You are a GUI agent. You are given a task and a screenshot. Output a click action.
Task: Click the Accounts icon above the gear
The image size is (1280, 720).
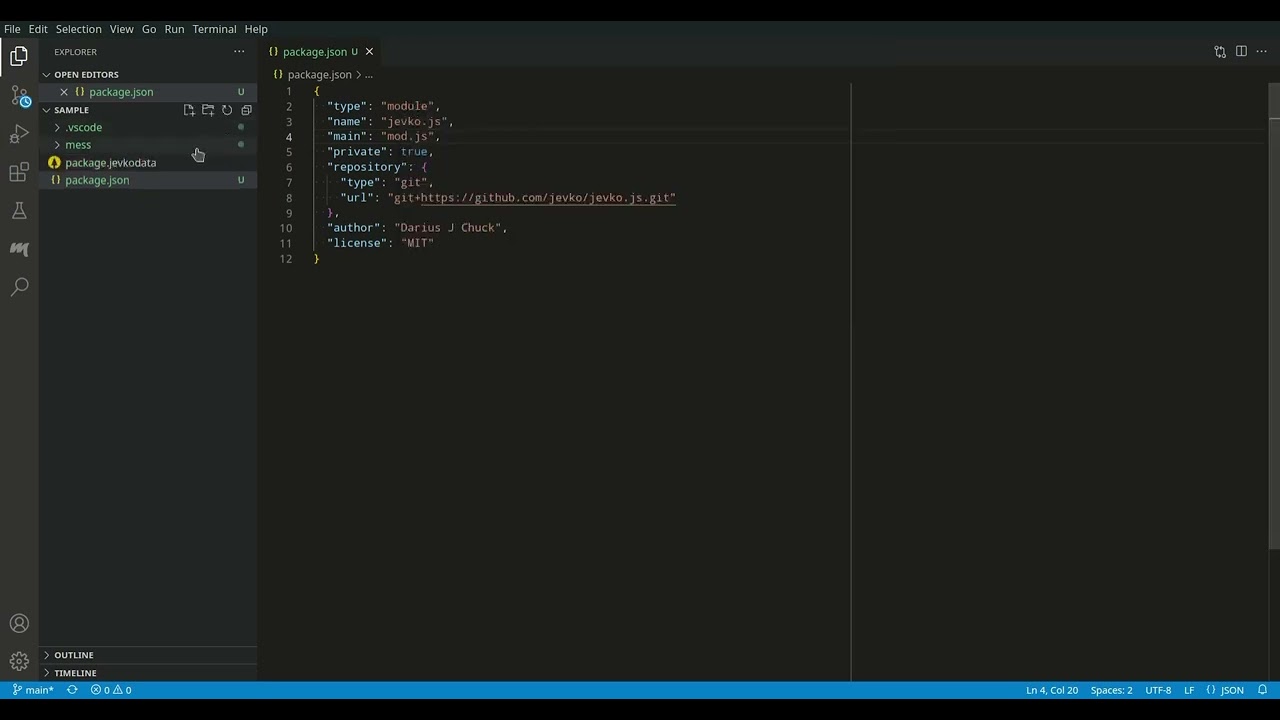tap(19, 623)
